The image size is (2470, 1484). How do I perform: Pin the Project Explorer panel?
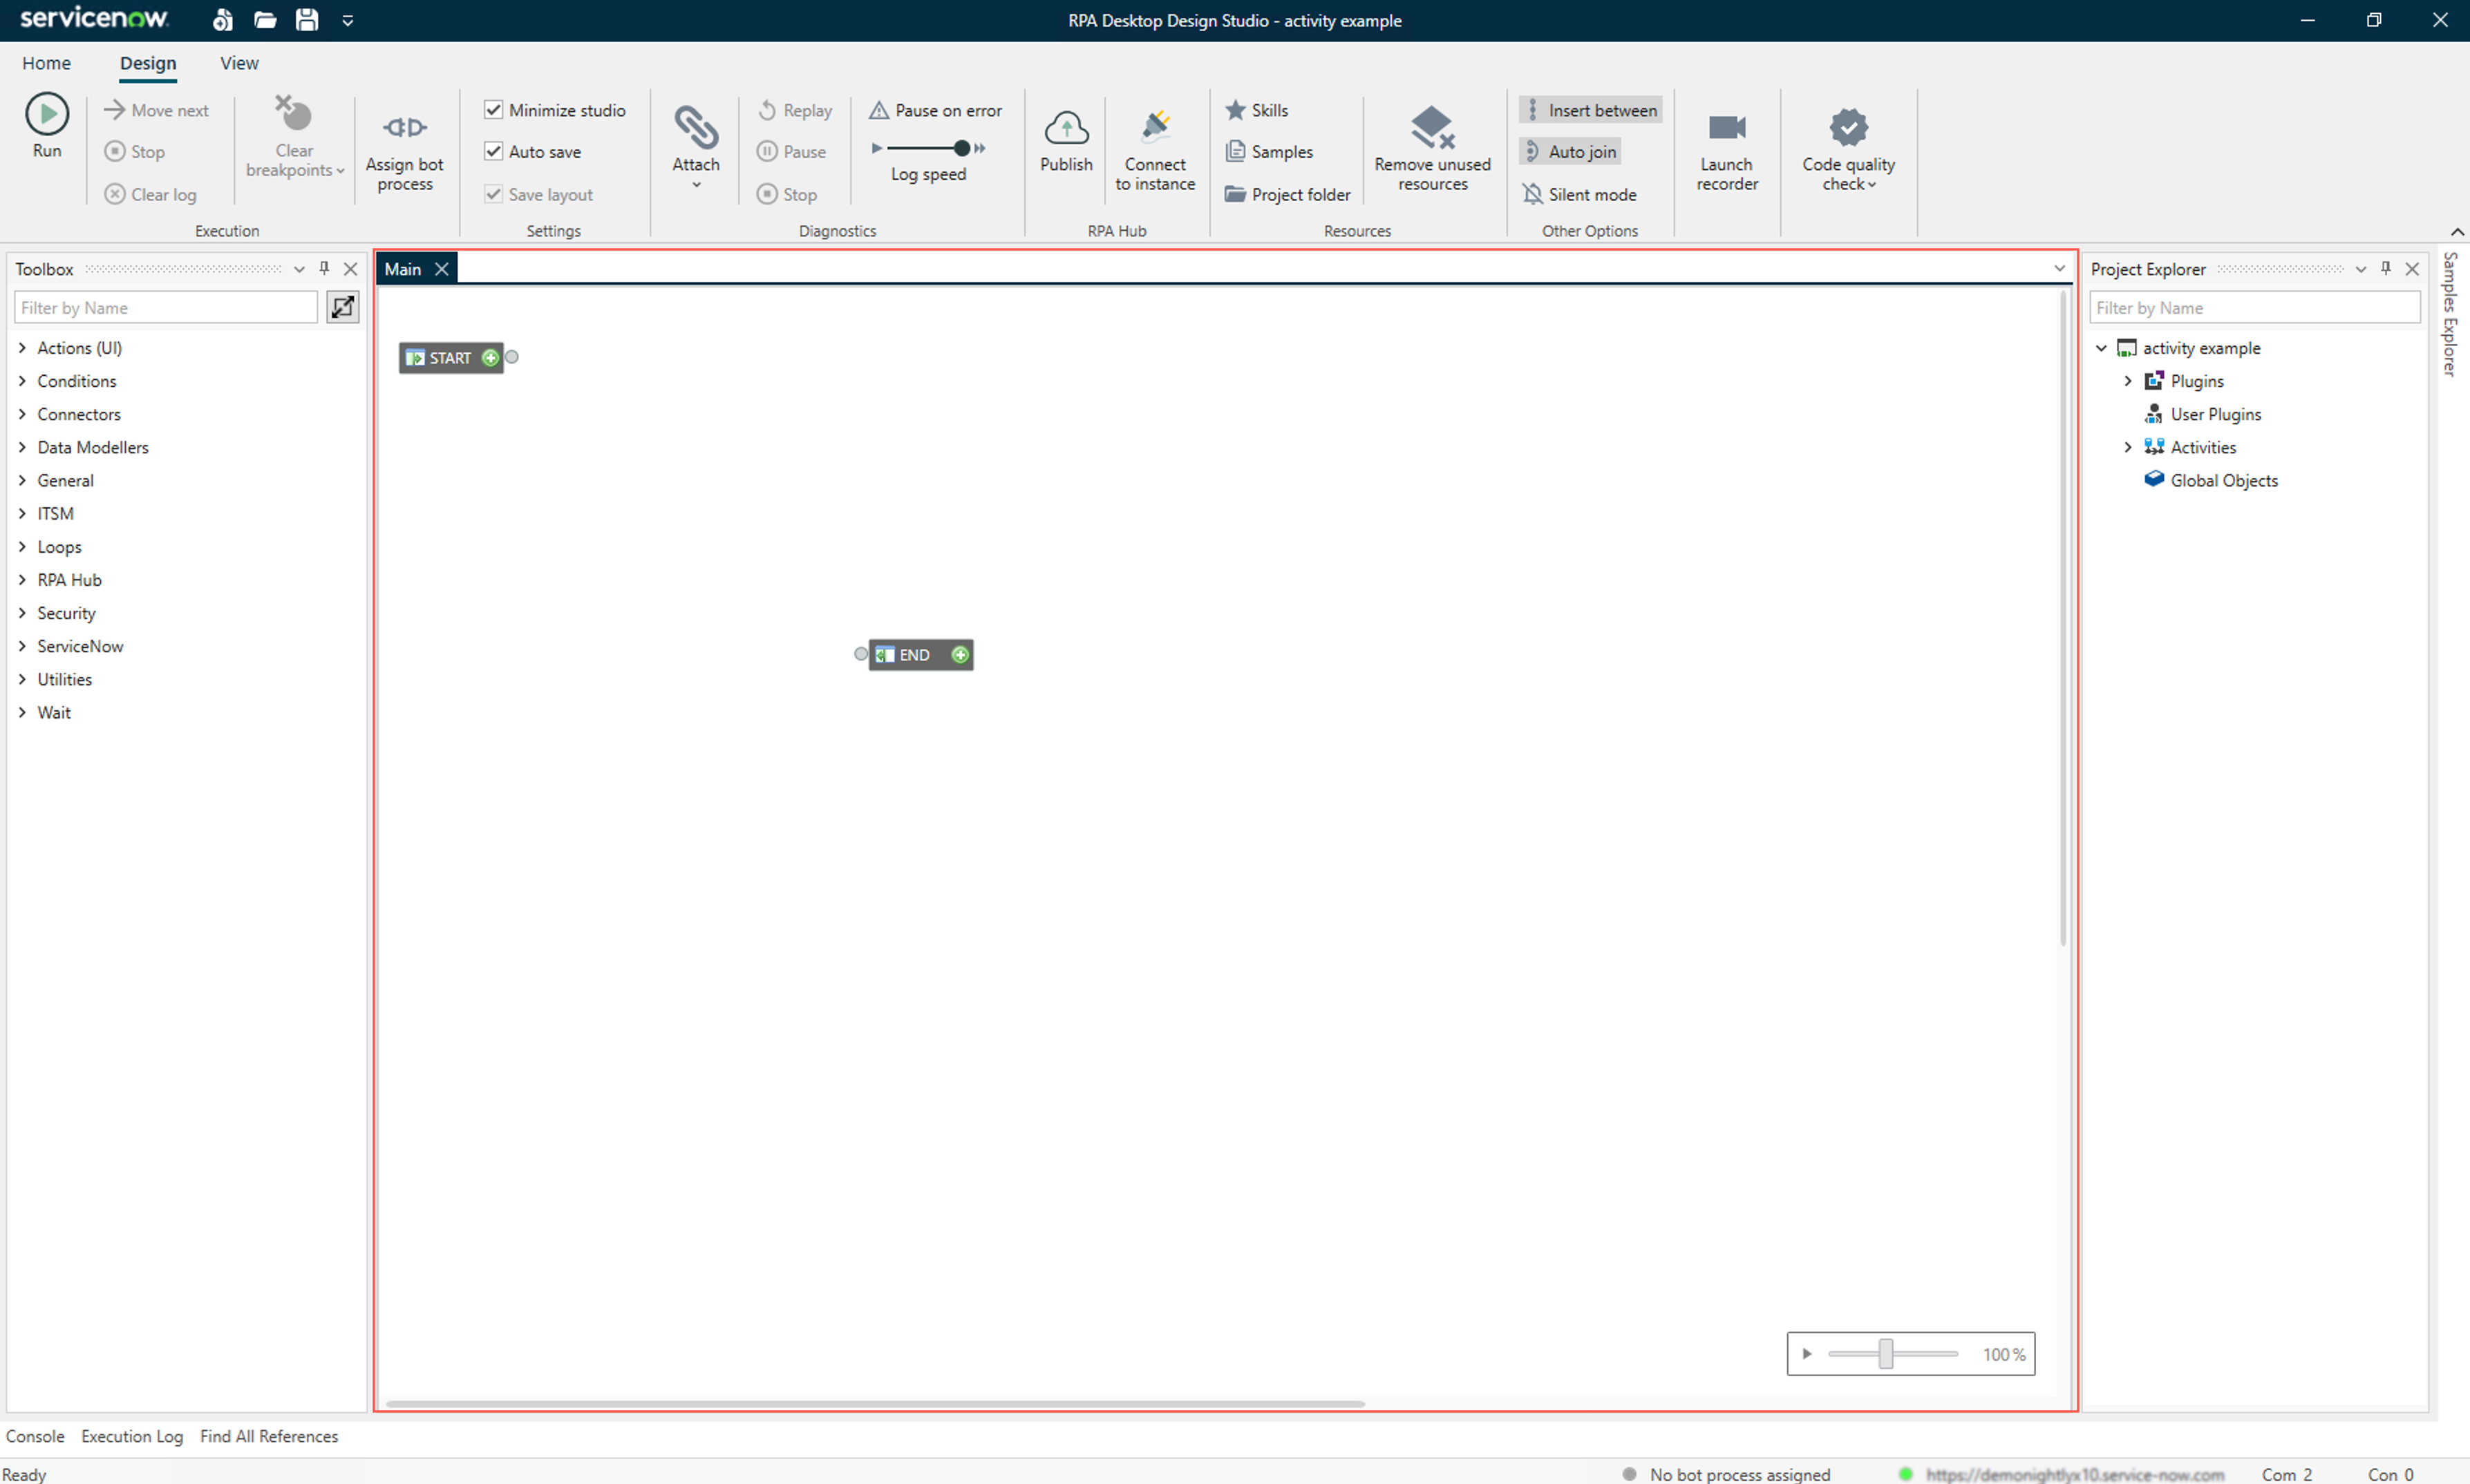2386,268
